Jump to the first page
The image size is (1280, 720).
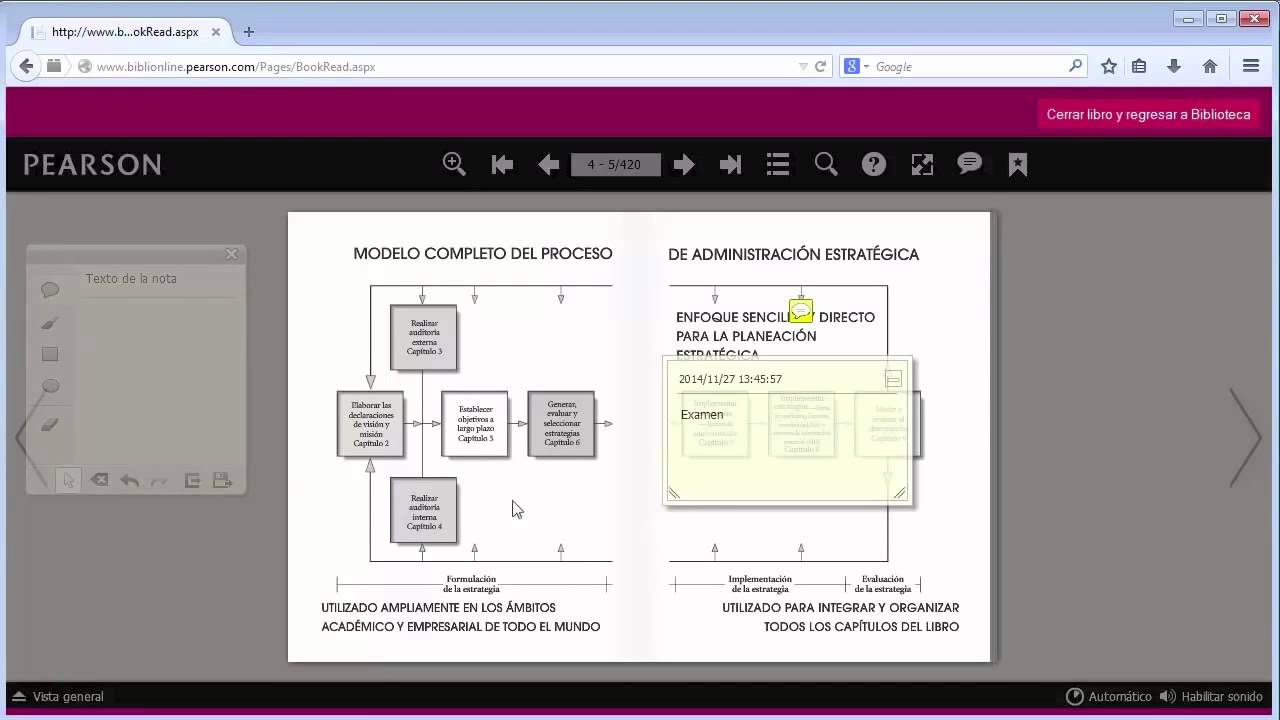click(502, 165)
